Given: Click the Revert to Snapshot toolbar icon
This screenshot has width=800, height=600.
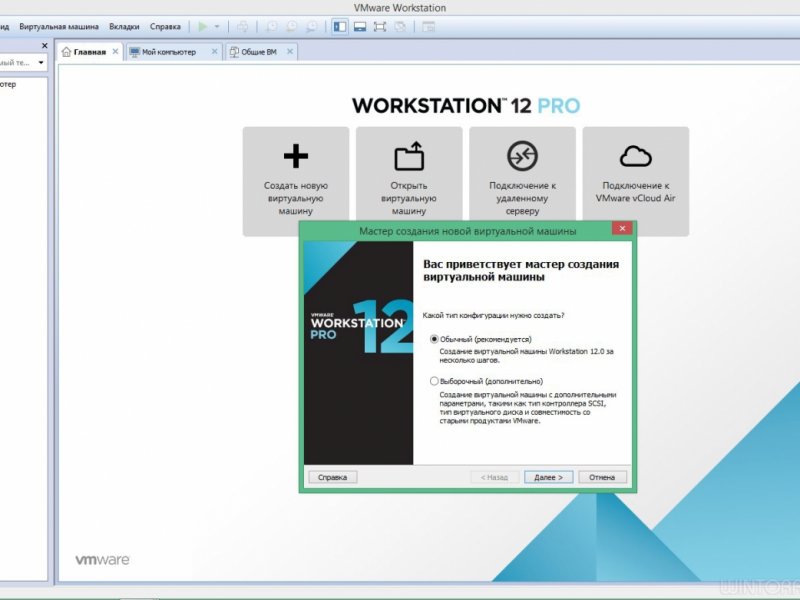Looking at the screenshot, I should click(x=291, y=27).
